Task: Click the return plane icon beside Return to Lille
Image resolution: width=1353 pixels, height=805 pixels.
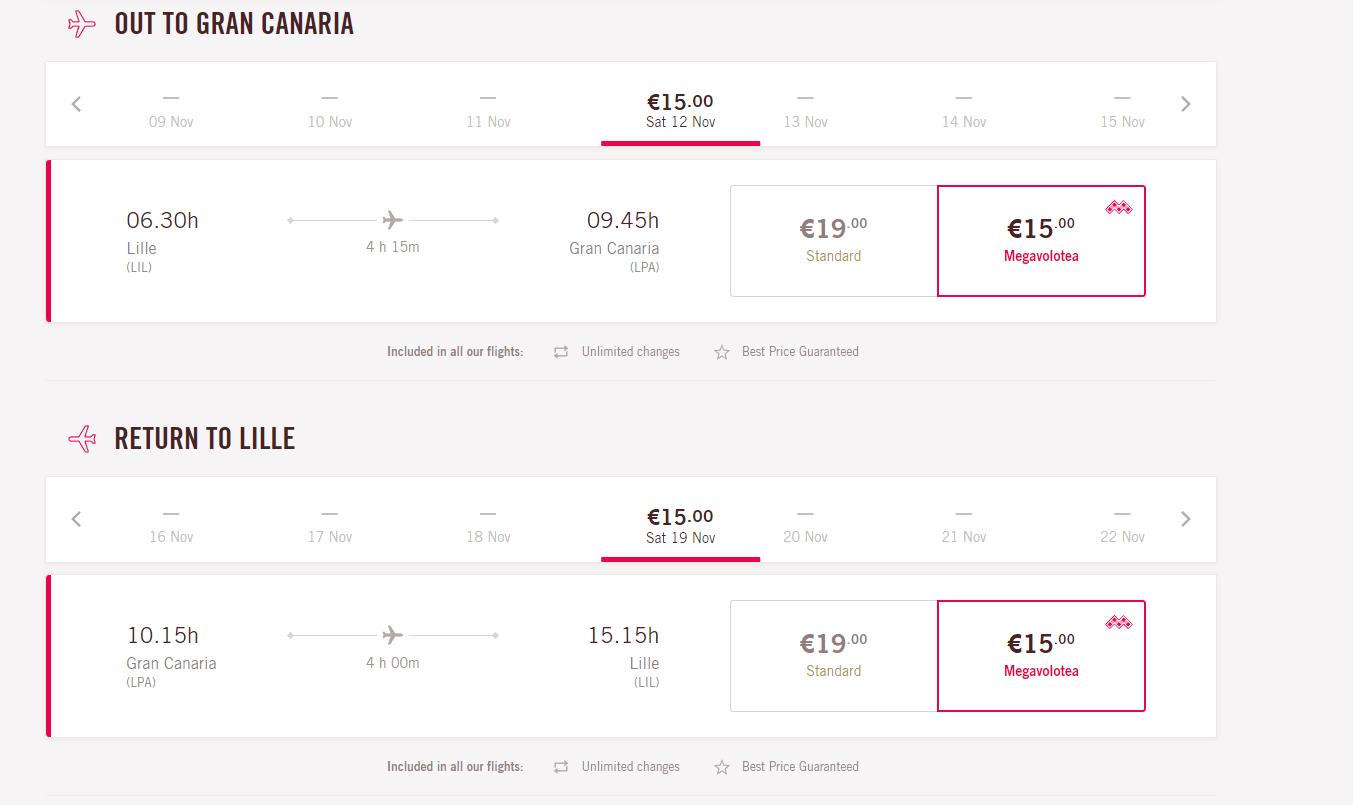Action: (82, 439)
